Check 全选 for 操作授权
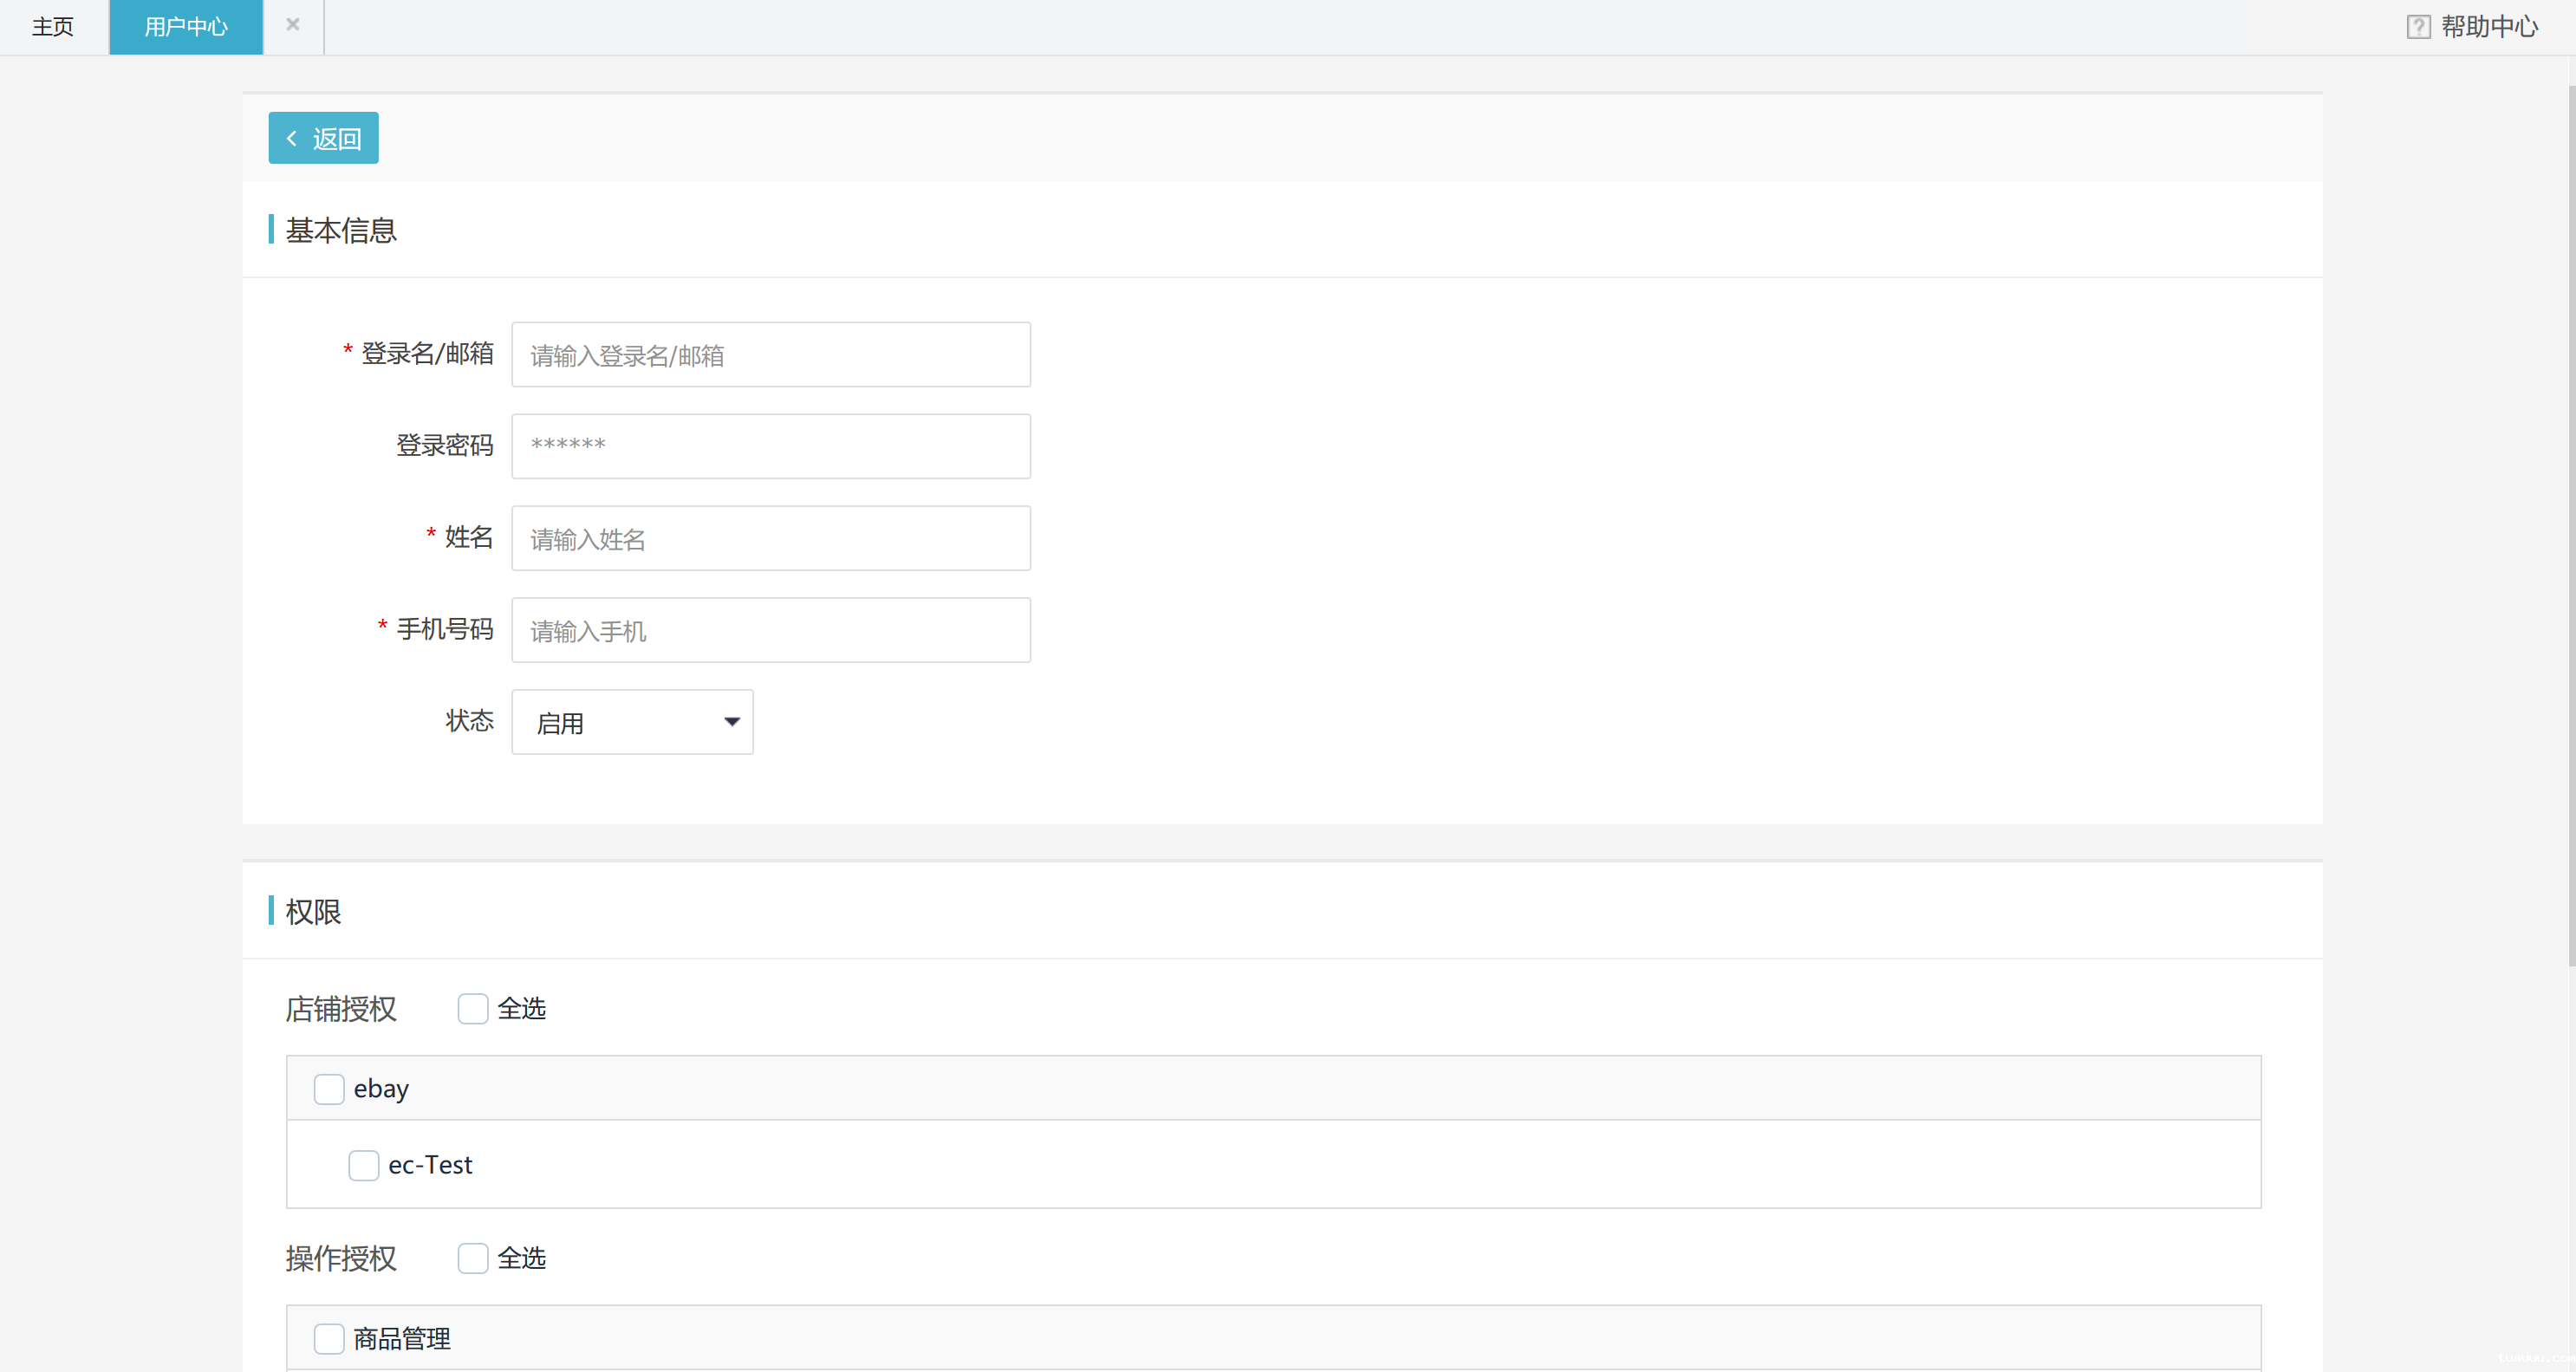Image resolution: width=2576 pixels, height=1372 pixels. click(x=473, y=1258)
